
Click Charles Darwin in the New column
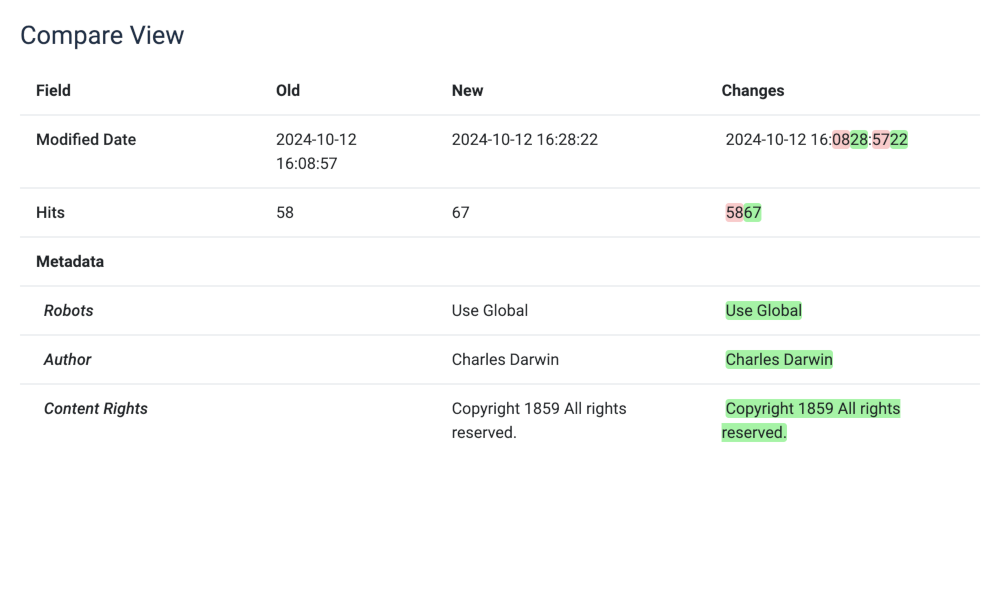click(x=505, y=360)
